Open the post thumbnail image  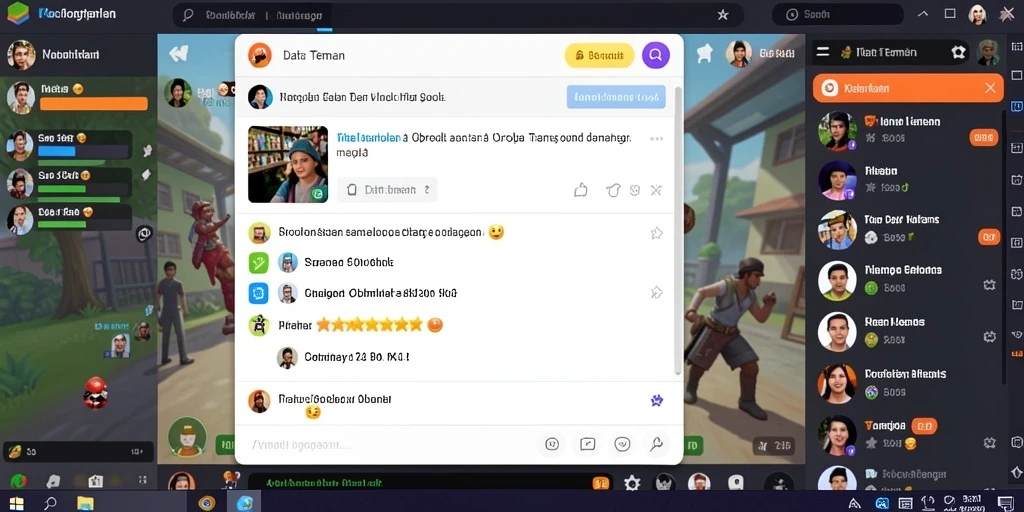(x=288, y=165)
